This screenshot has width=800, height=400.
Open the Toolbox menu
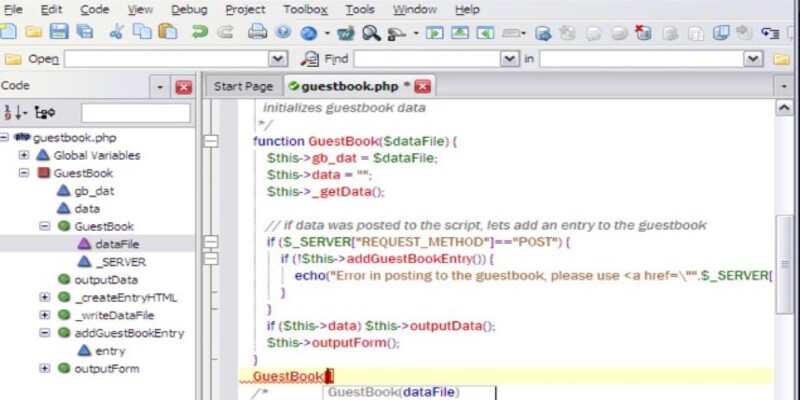(306, 9)
